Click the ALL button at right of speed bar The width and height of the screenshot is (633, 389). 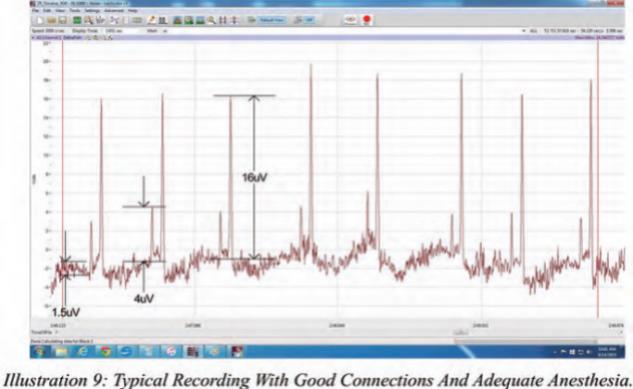click(x=533, y=31)
